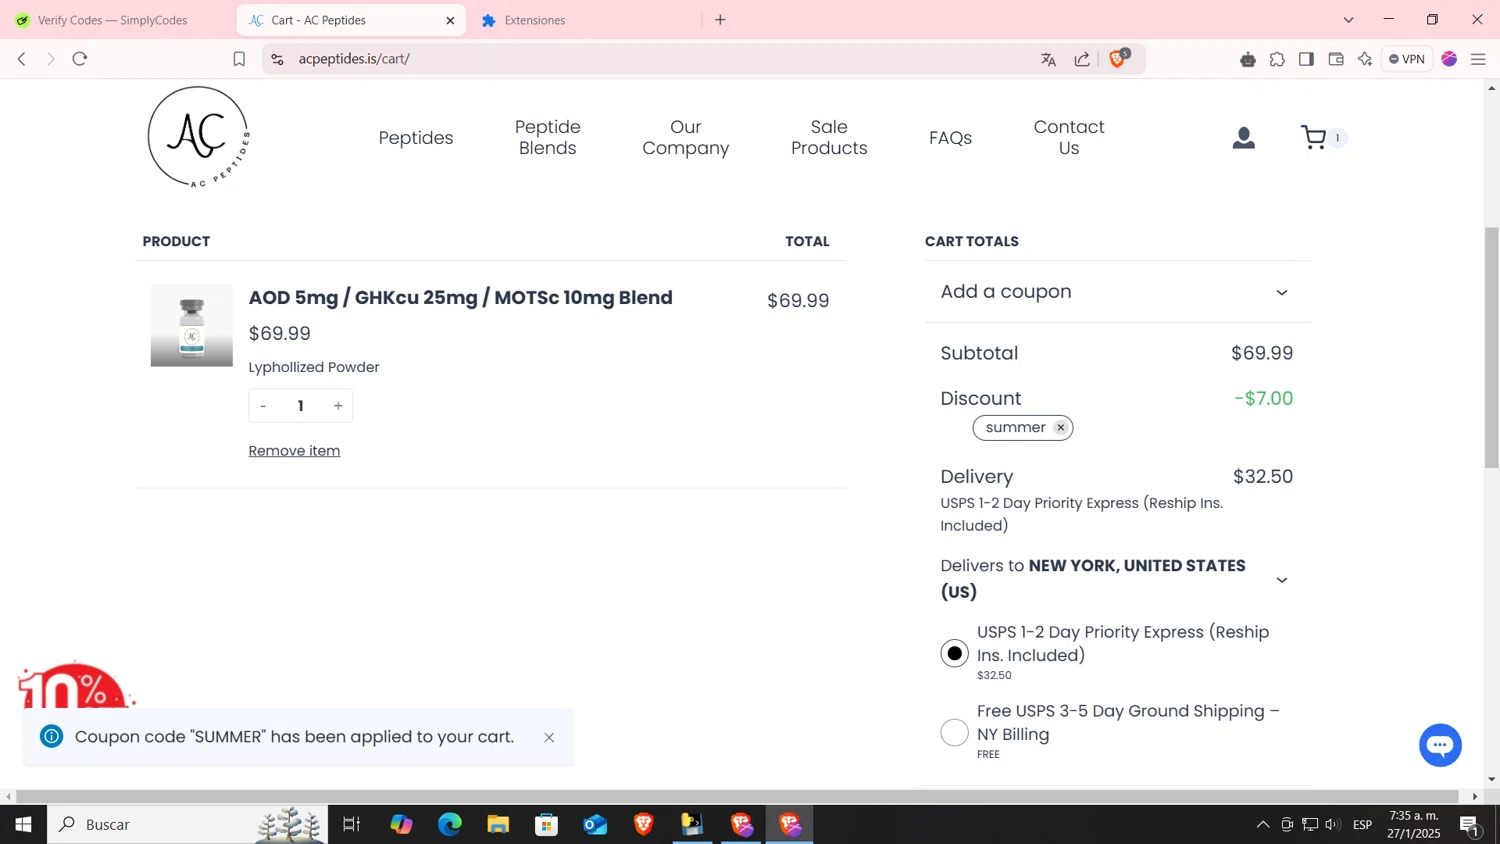Click the SimplyCodes extension toolbar icon
The image size is (1500, 844).
(1248, 59)
